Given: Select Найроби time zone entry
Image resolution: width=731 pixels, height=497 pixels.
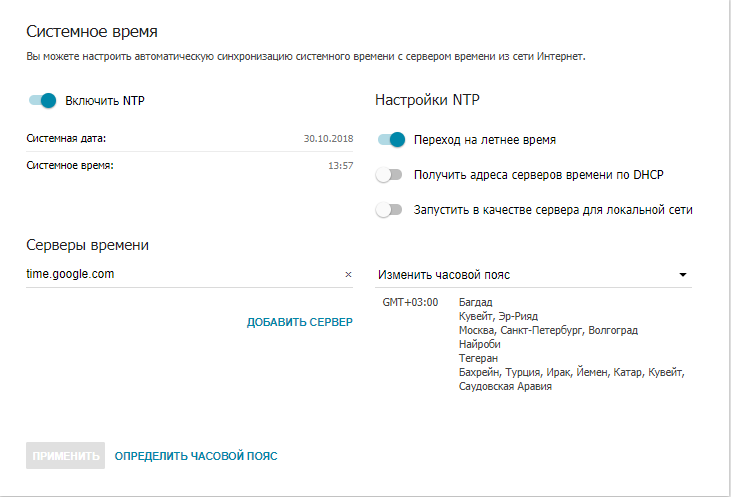Looking at the screenshot, I should (480, 343).
